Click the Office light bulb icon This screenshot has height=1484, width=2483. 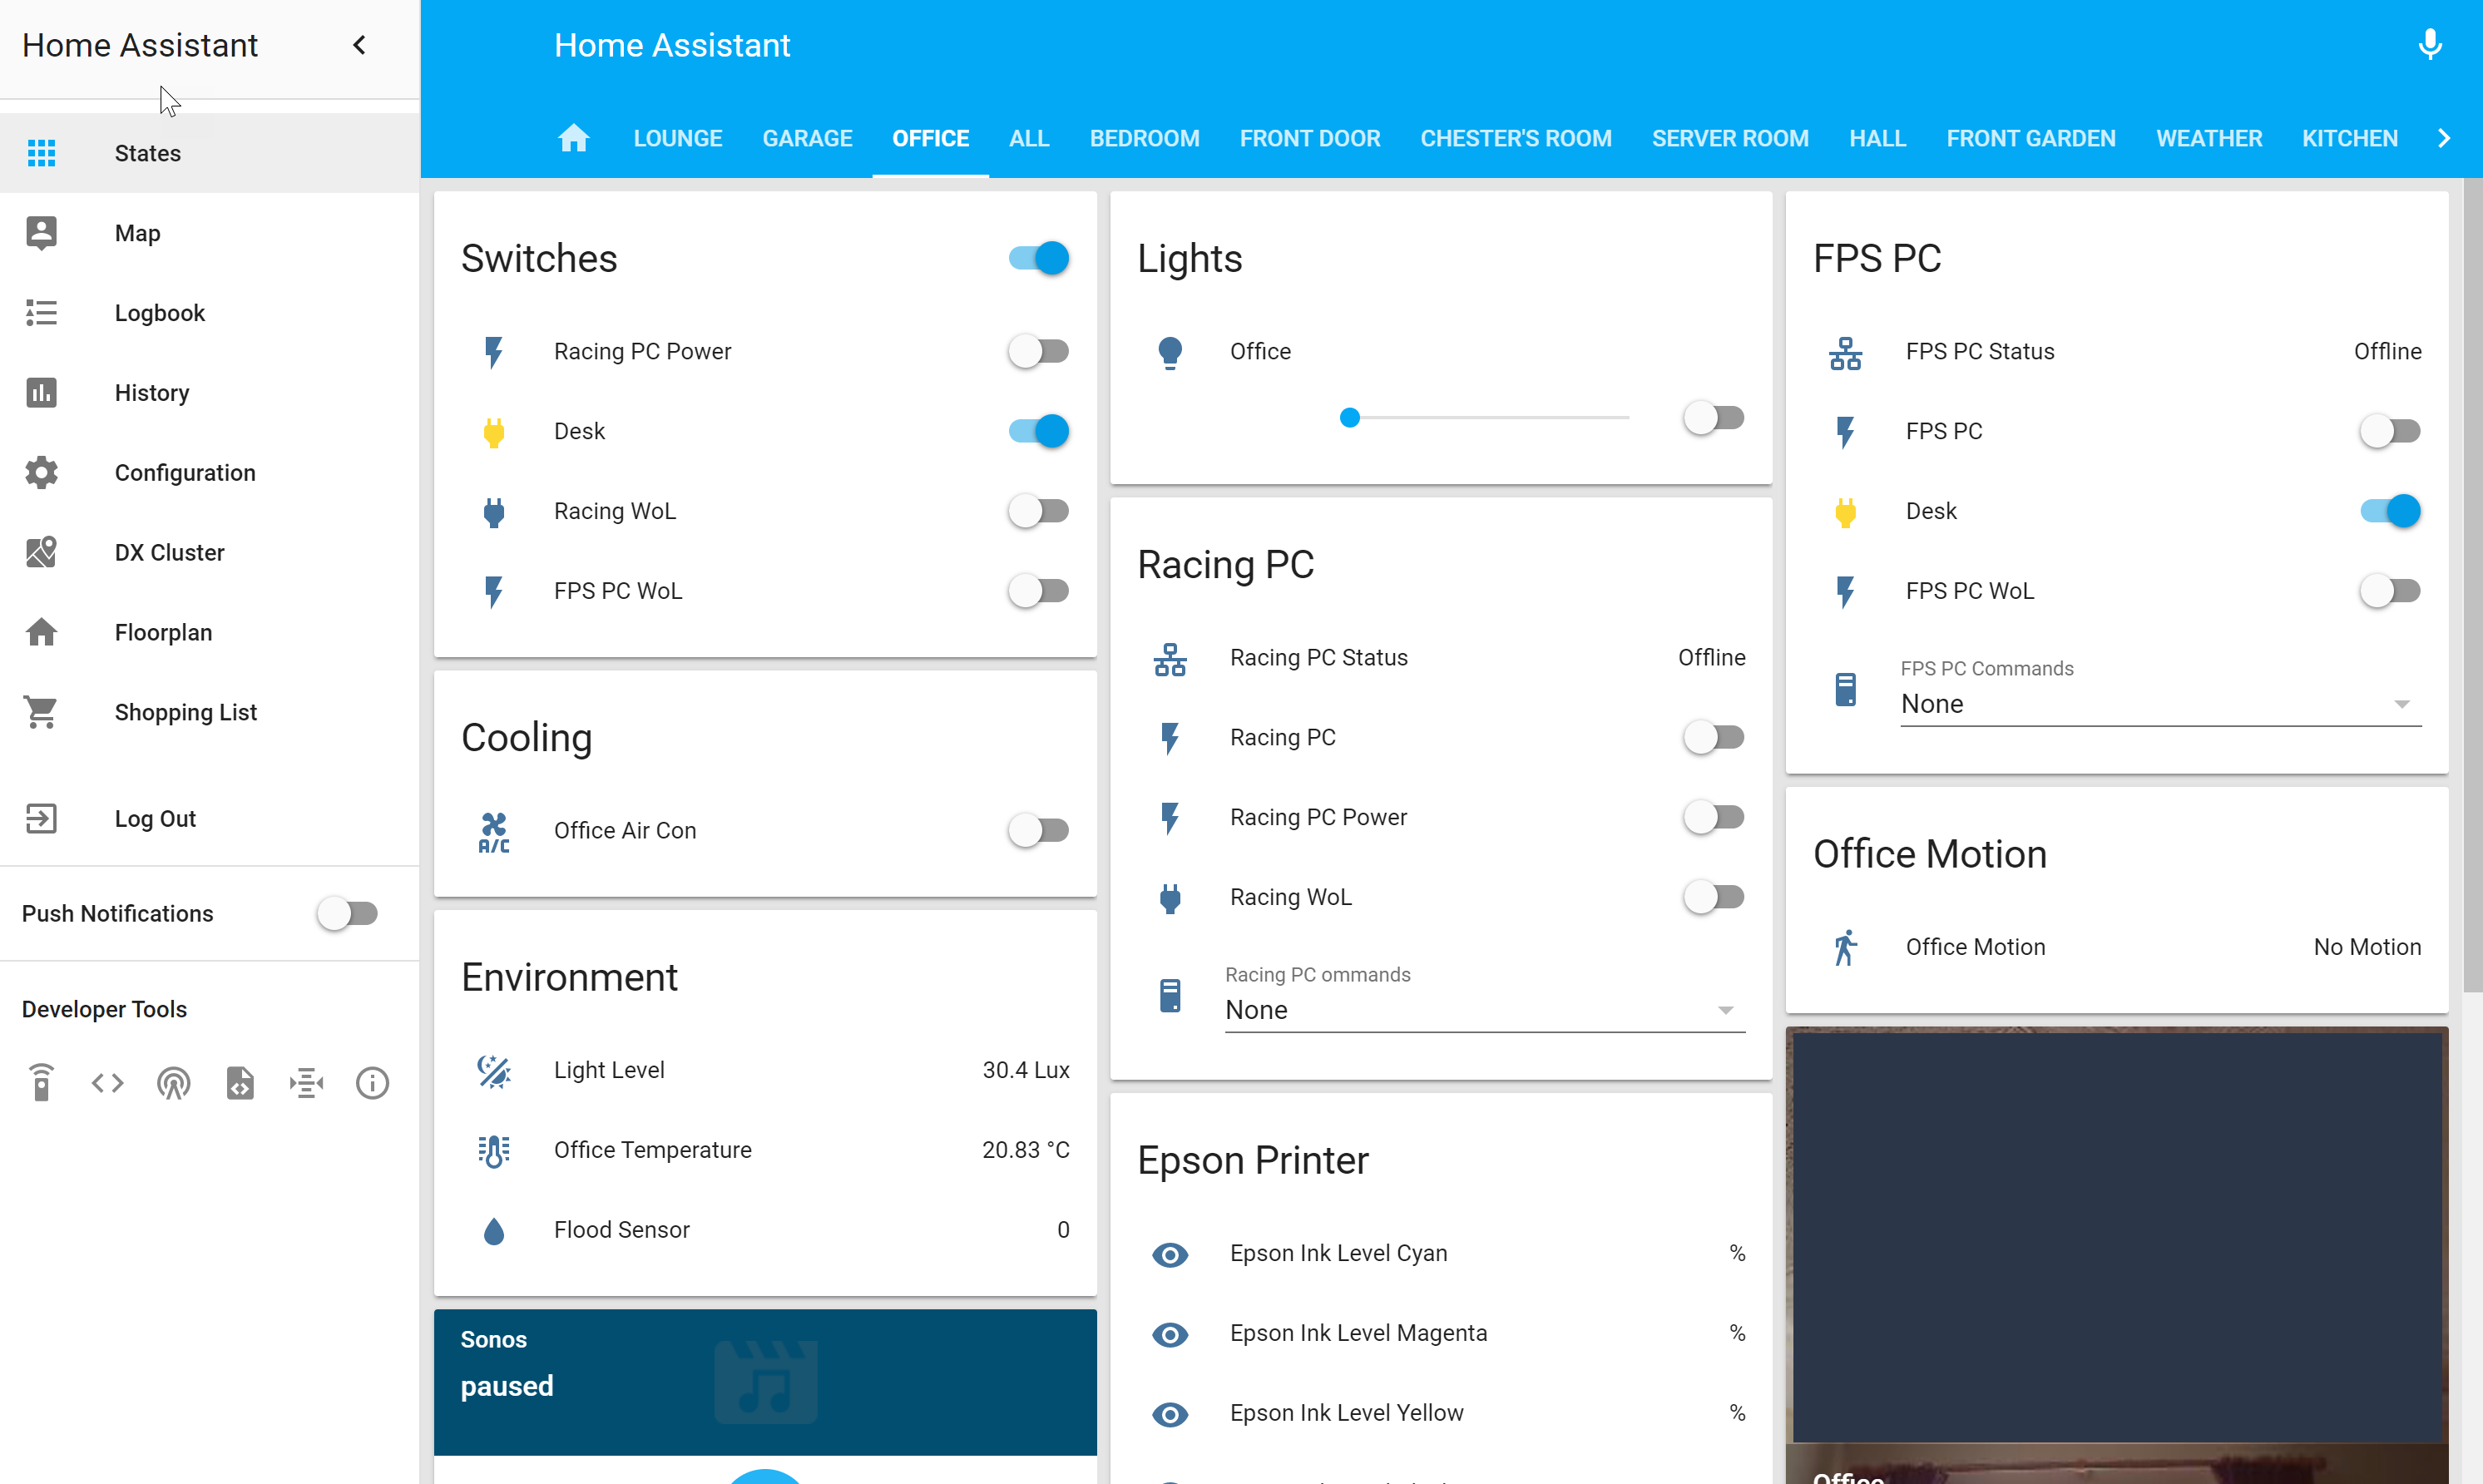pos(1170,352)
